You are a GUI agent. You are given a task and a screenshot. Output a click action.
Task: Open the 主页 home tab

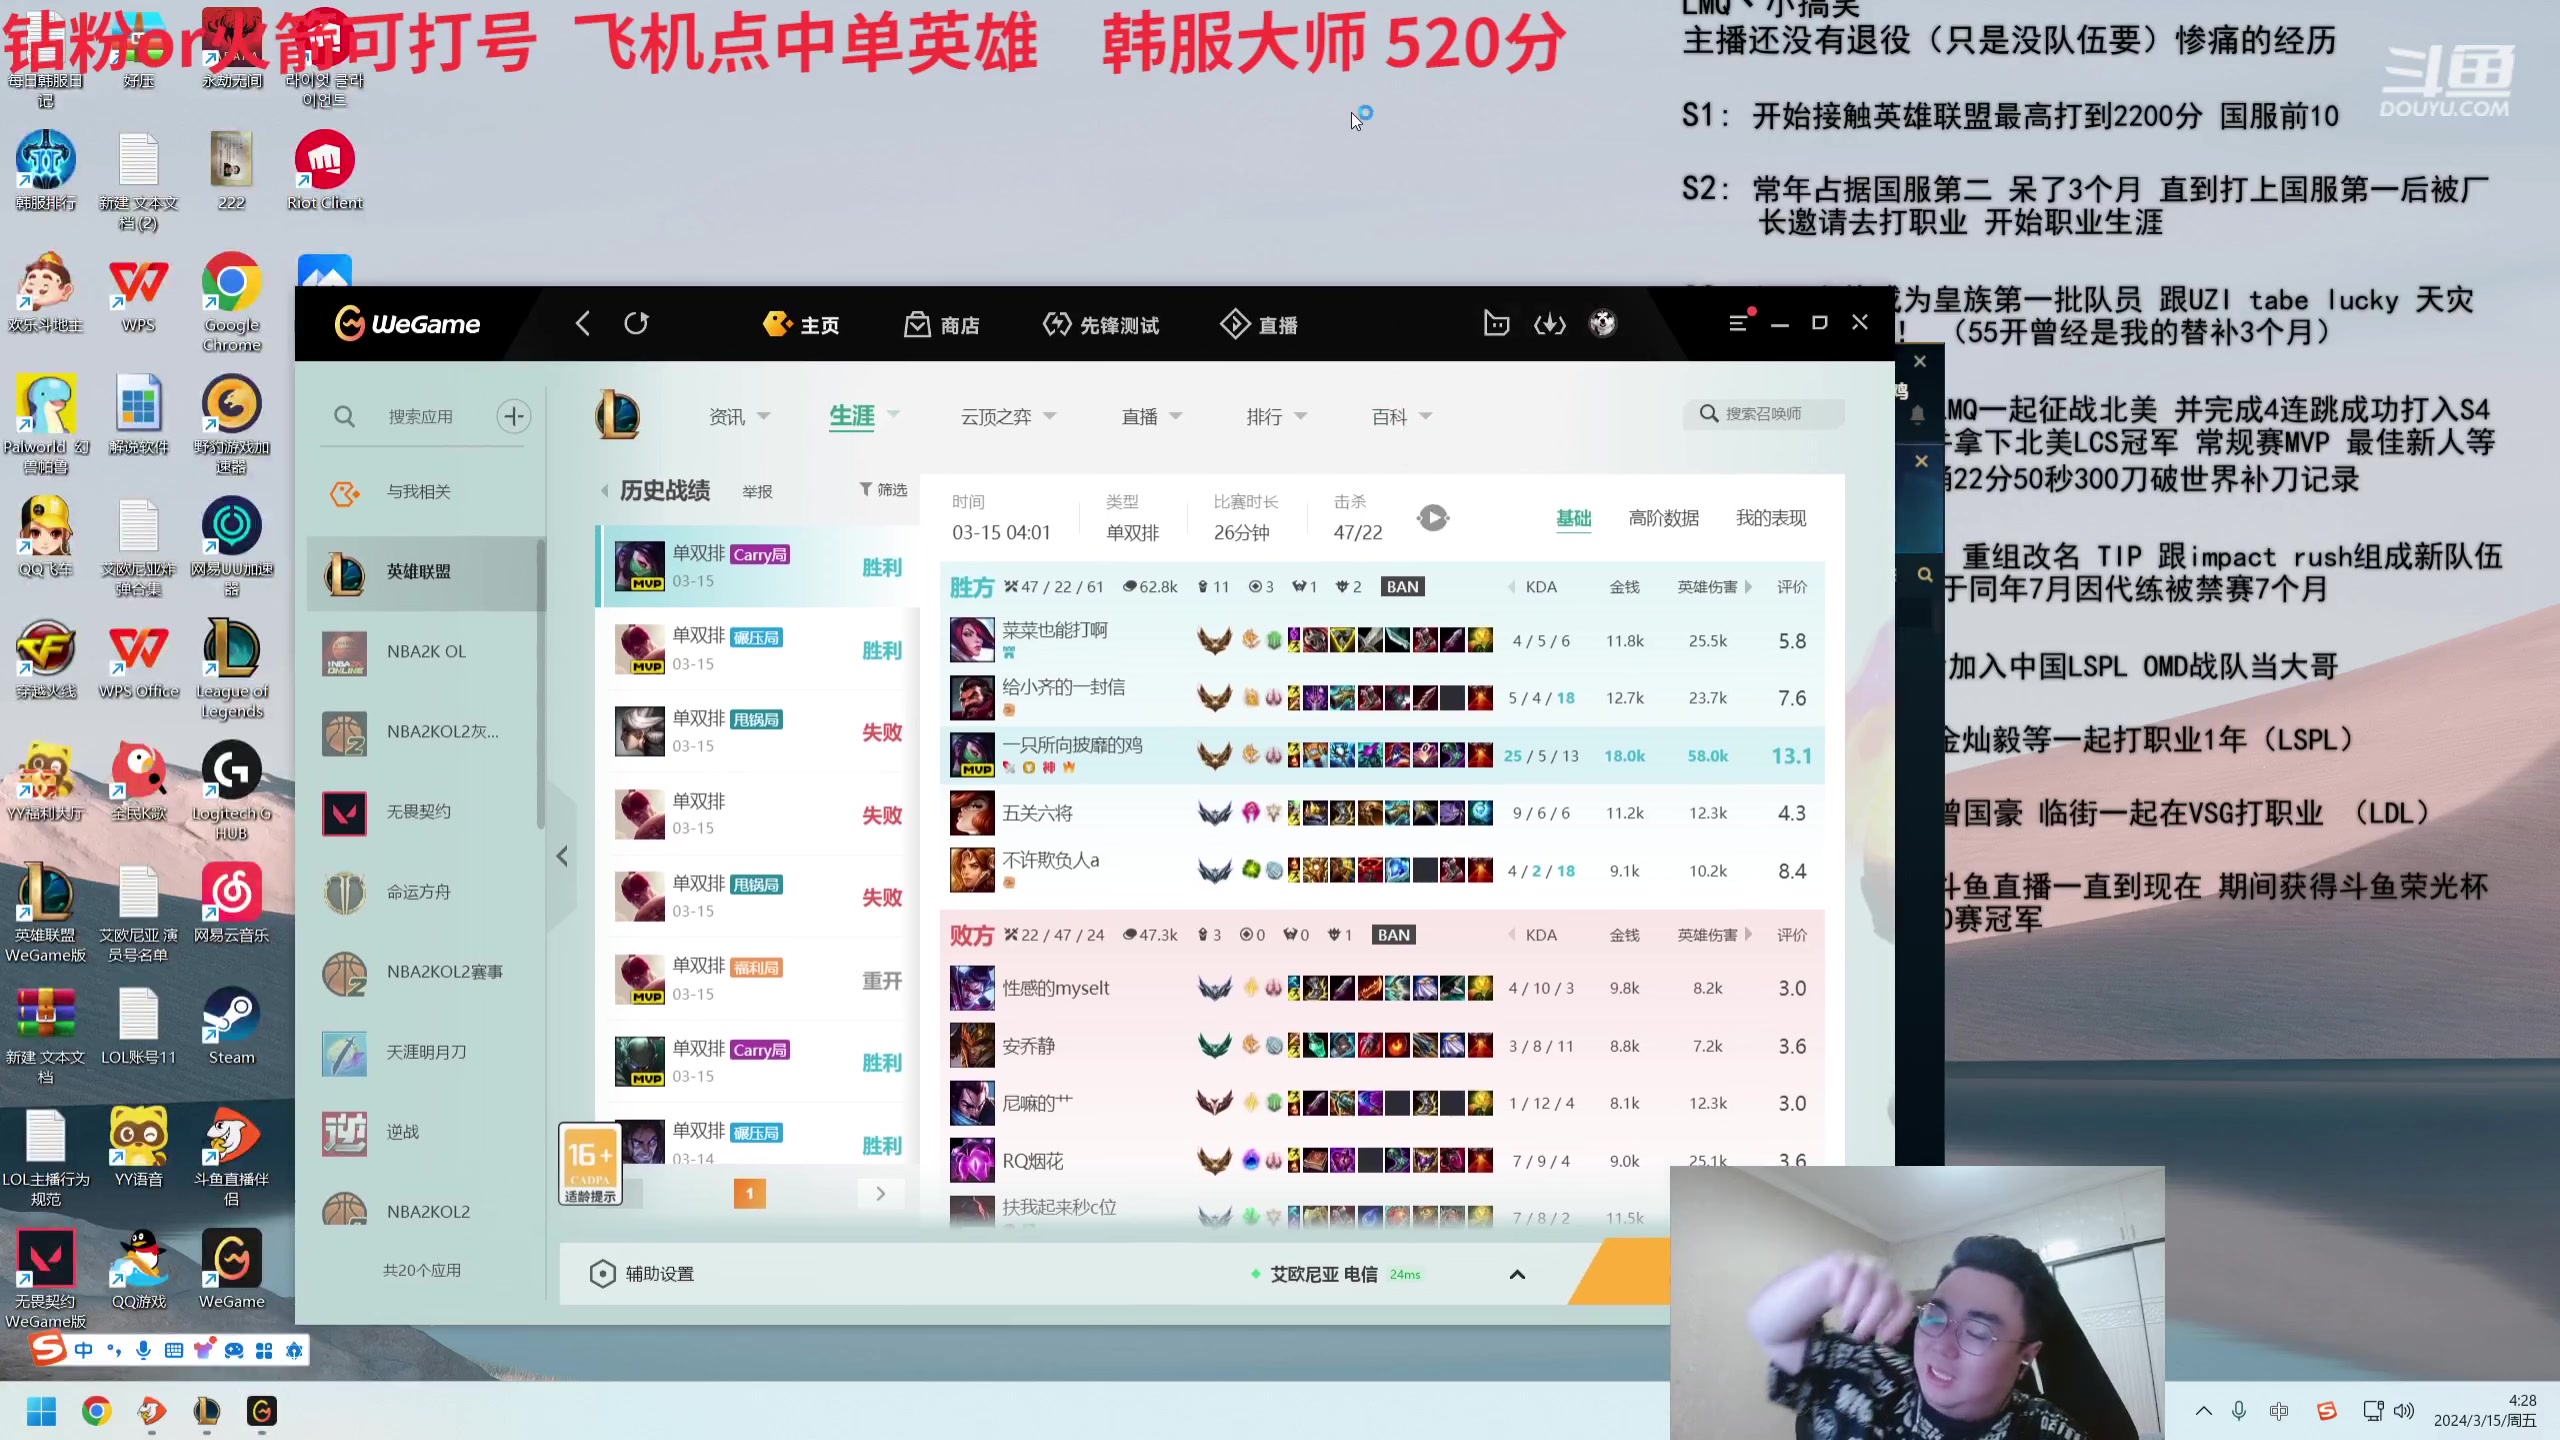[x=801, y=324]
